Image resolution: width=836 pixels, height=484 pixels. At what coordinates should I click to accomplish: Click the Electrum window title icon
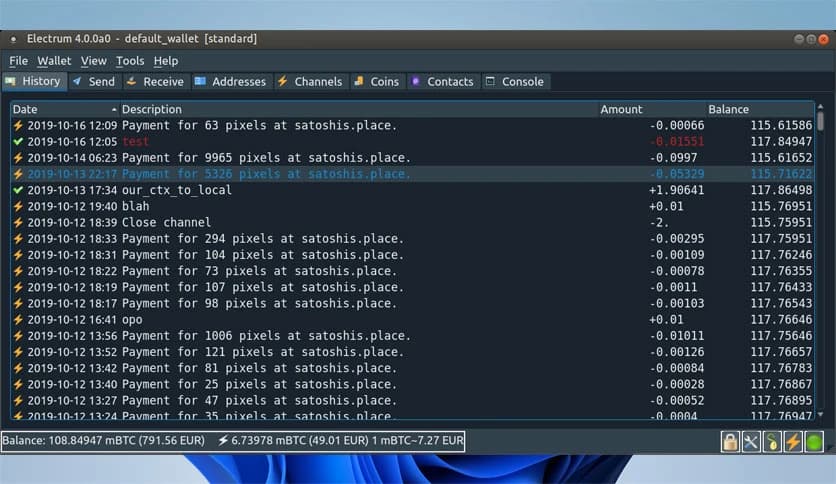click(13, 39)
